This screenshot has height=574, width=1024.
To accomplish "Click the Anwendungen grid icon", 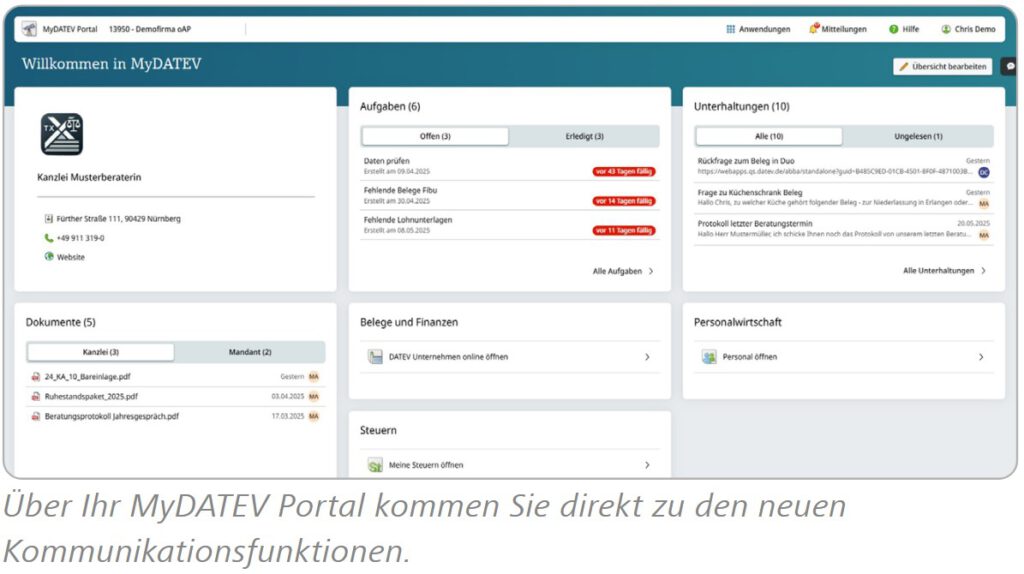I will [731, 29].
